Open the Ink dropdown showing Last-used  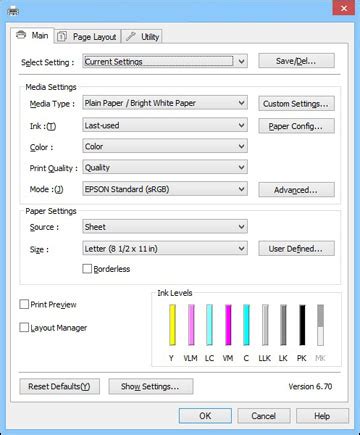coord(165,125)
